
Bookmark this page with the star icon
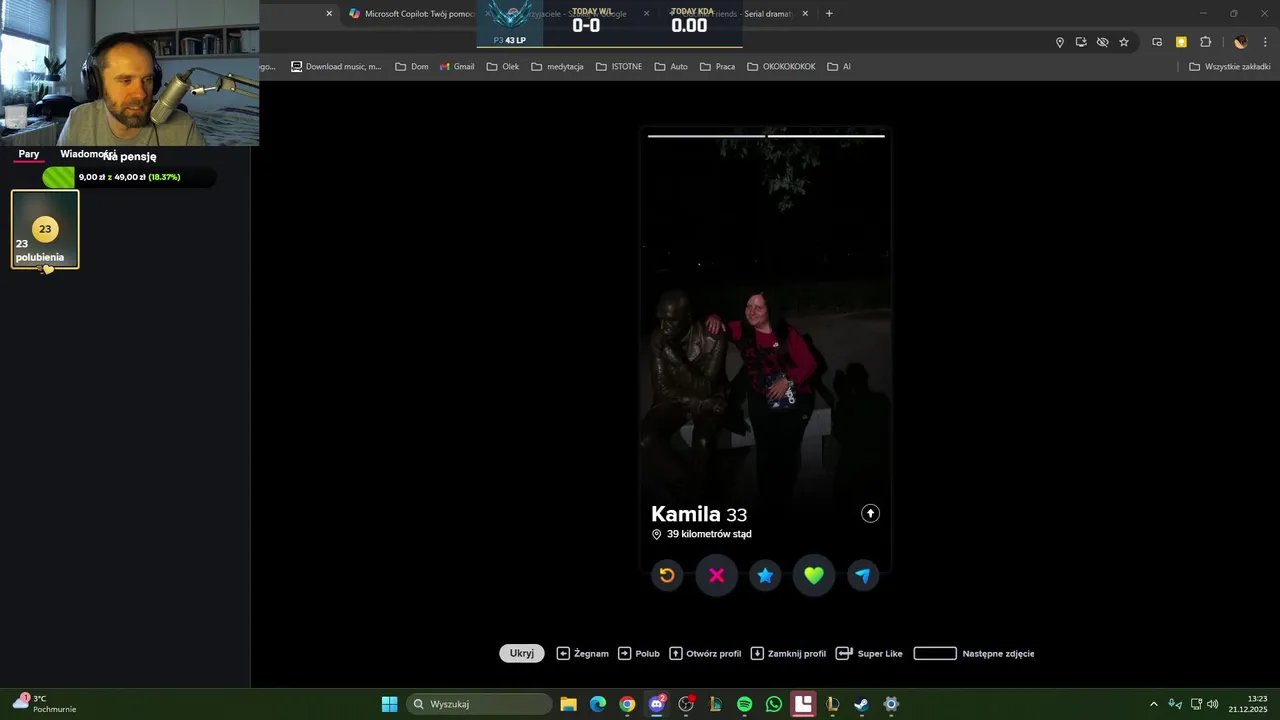(1124, 42)
